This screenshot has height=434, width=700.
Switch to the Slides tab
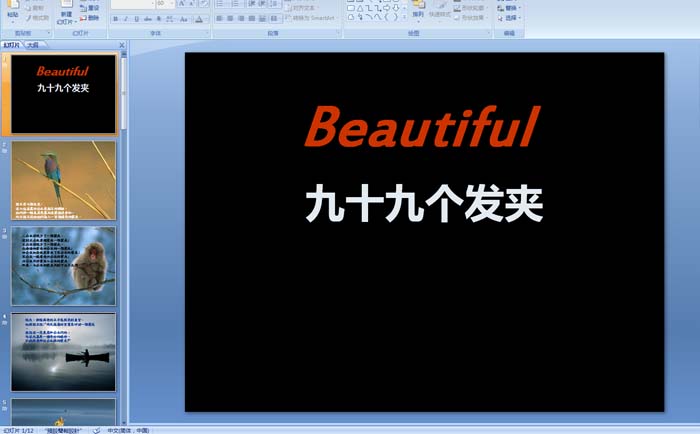point(11,45)
